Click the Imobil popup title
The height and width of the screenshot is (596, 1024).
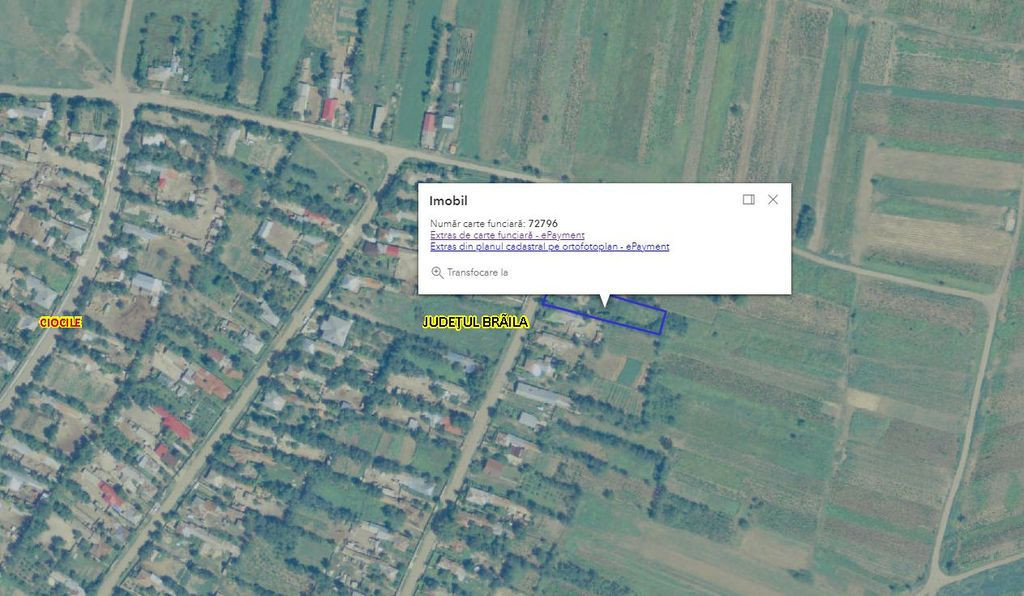point(448,201)
